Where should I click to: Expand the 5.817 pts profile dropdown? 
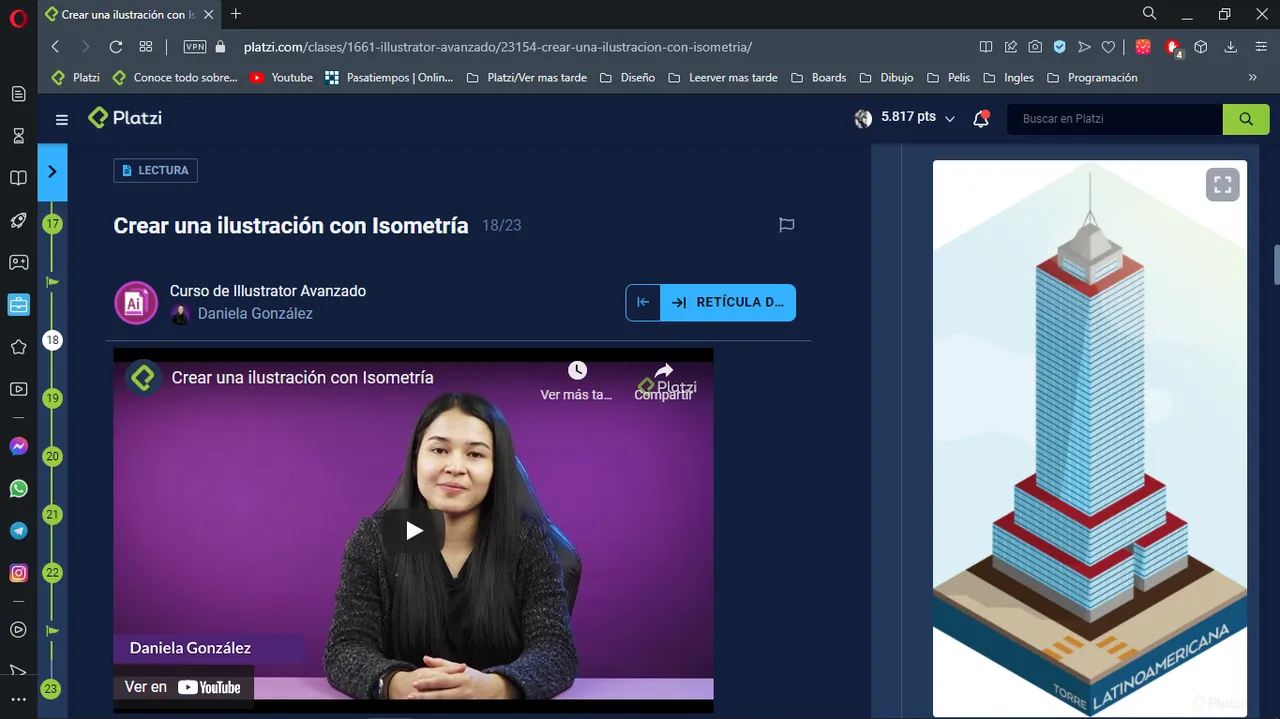click(x=905, y=118)
